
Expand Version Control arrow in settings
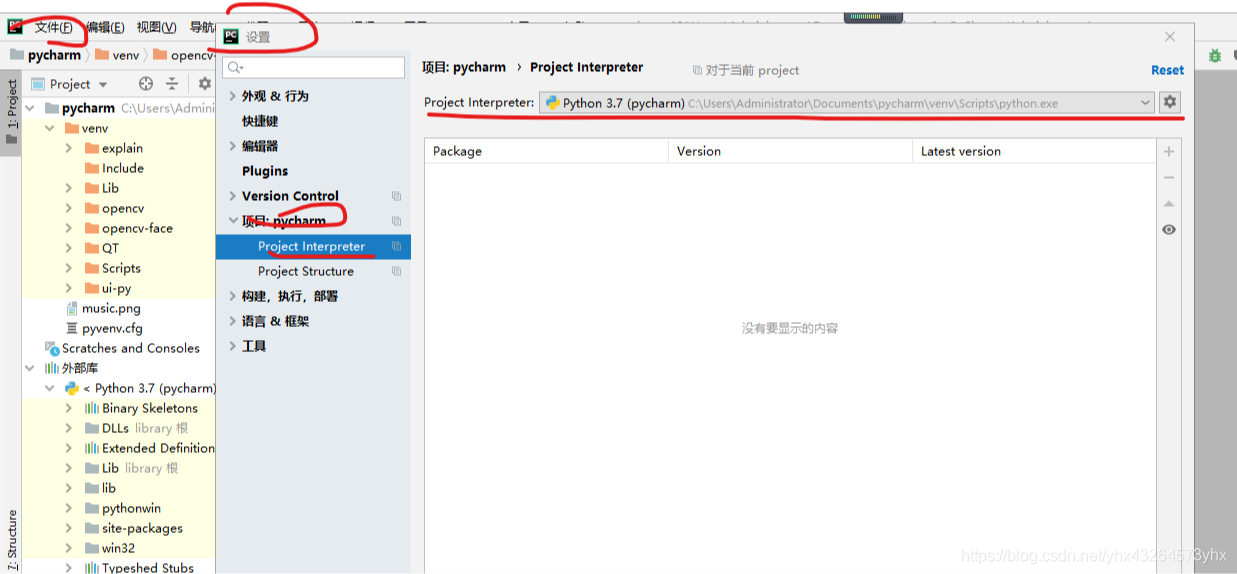pos(233,196)
